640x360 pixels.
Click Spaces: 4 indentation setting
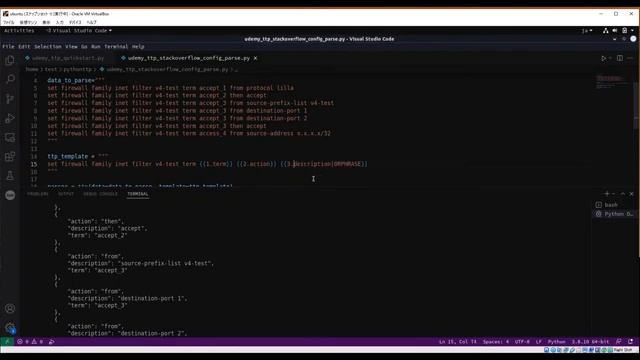tap(496, 342)
